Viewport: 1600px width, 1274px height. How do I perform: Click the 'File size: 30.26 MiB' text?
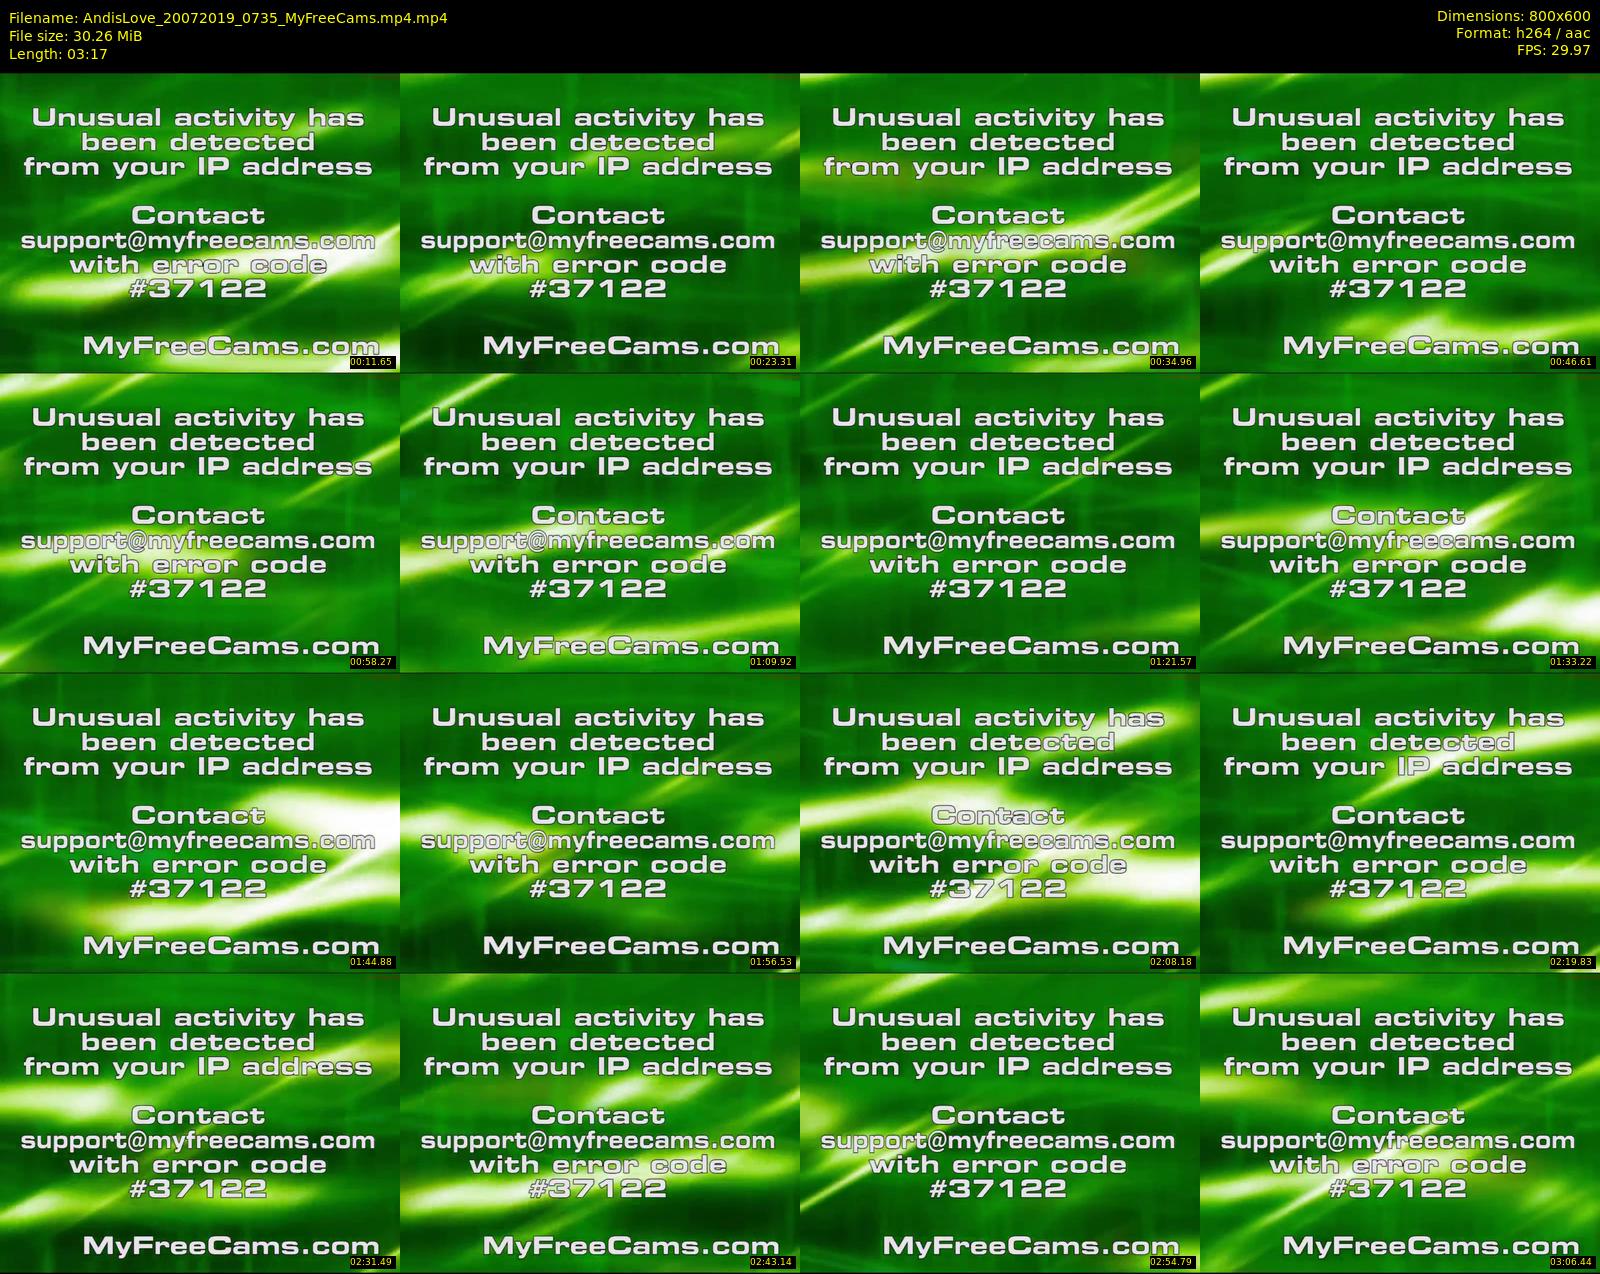tap(76, 36)
